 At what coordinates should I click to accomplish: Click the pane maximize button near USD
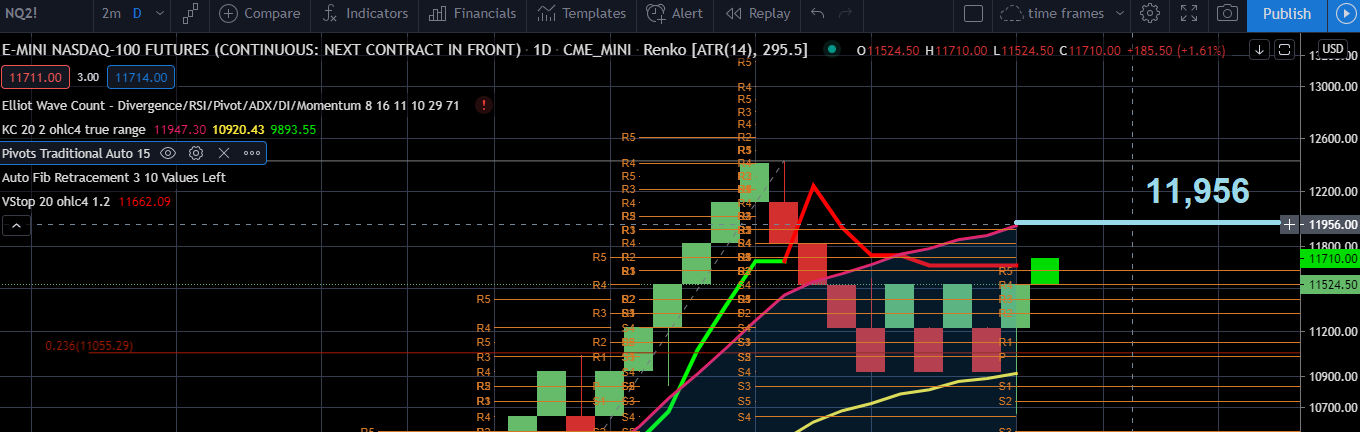(x=1285, y=48)
